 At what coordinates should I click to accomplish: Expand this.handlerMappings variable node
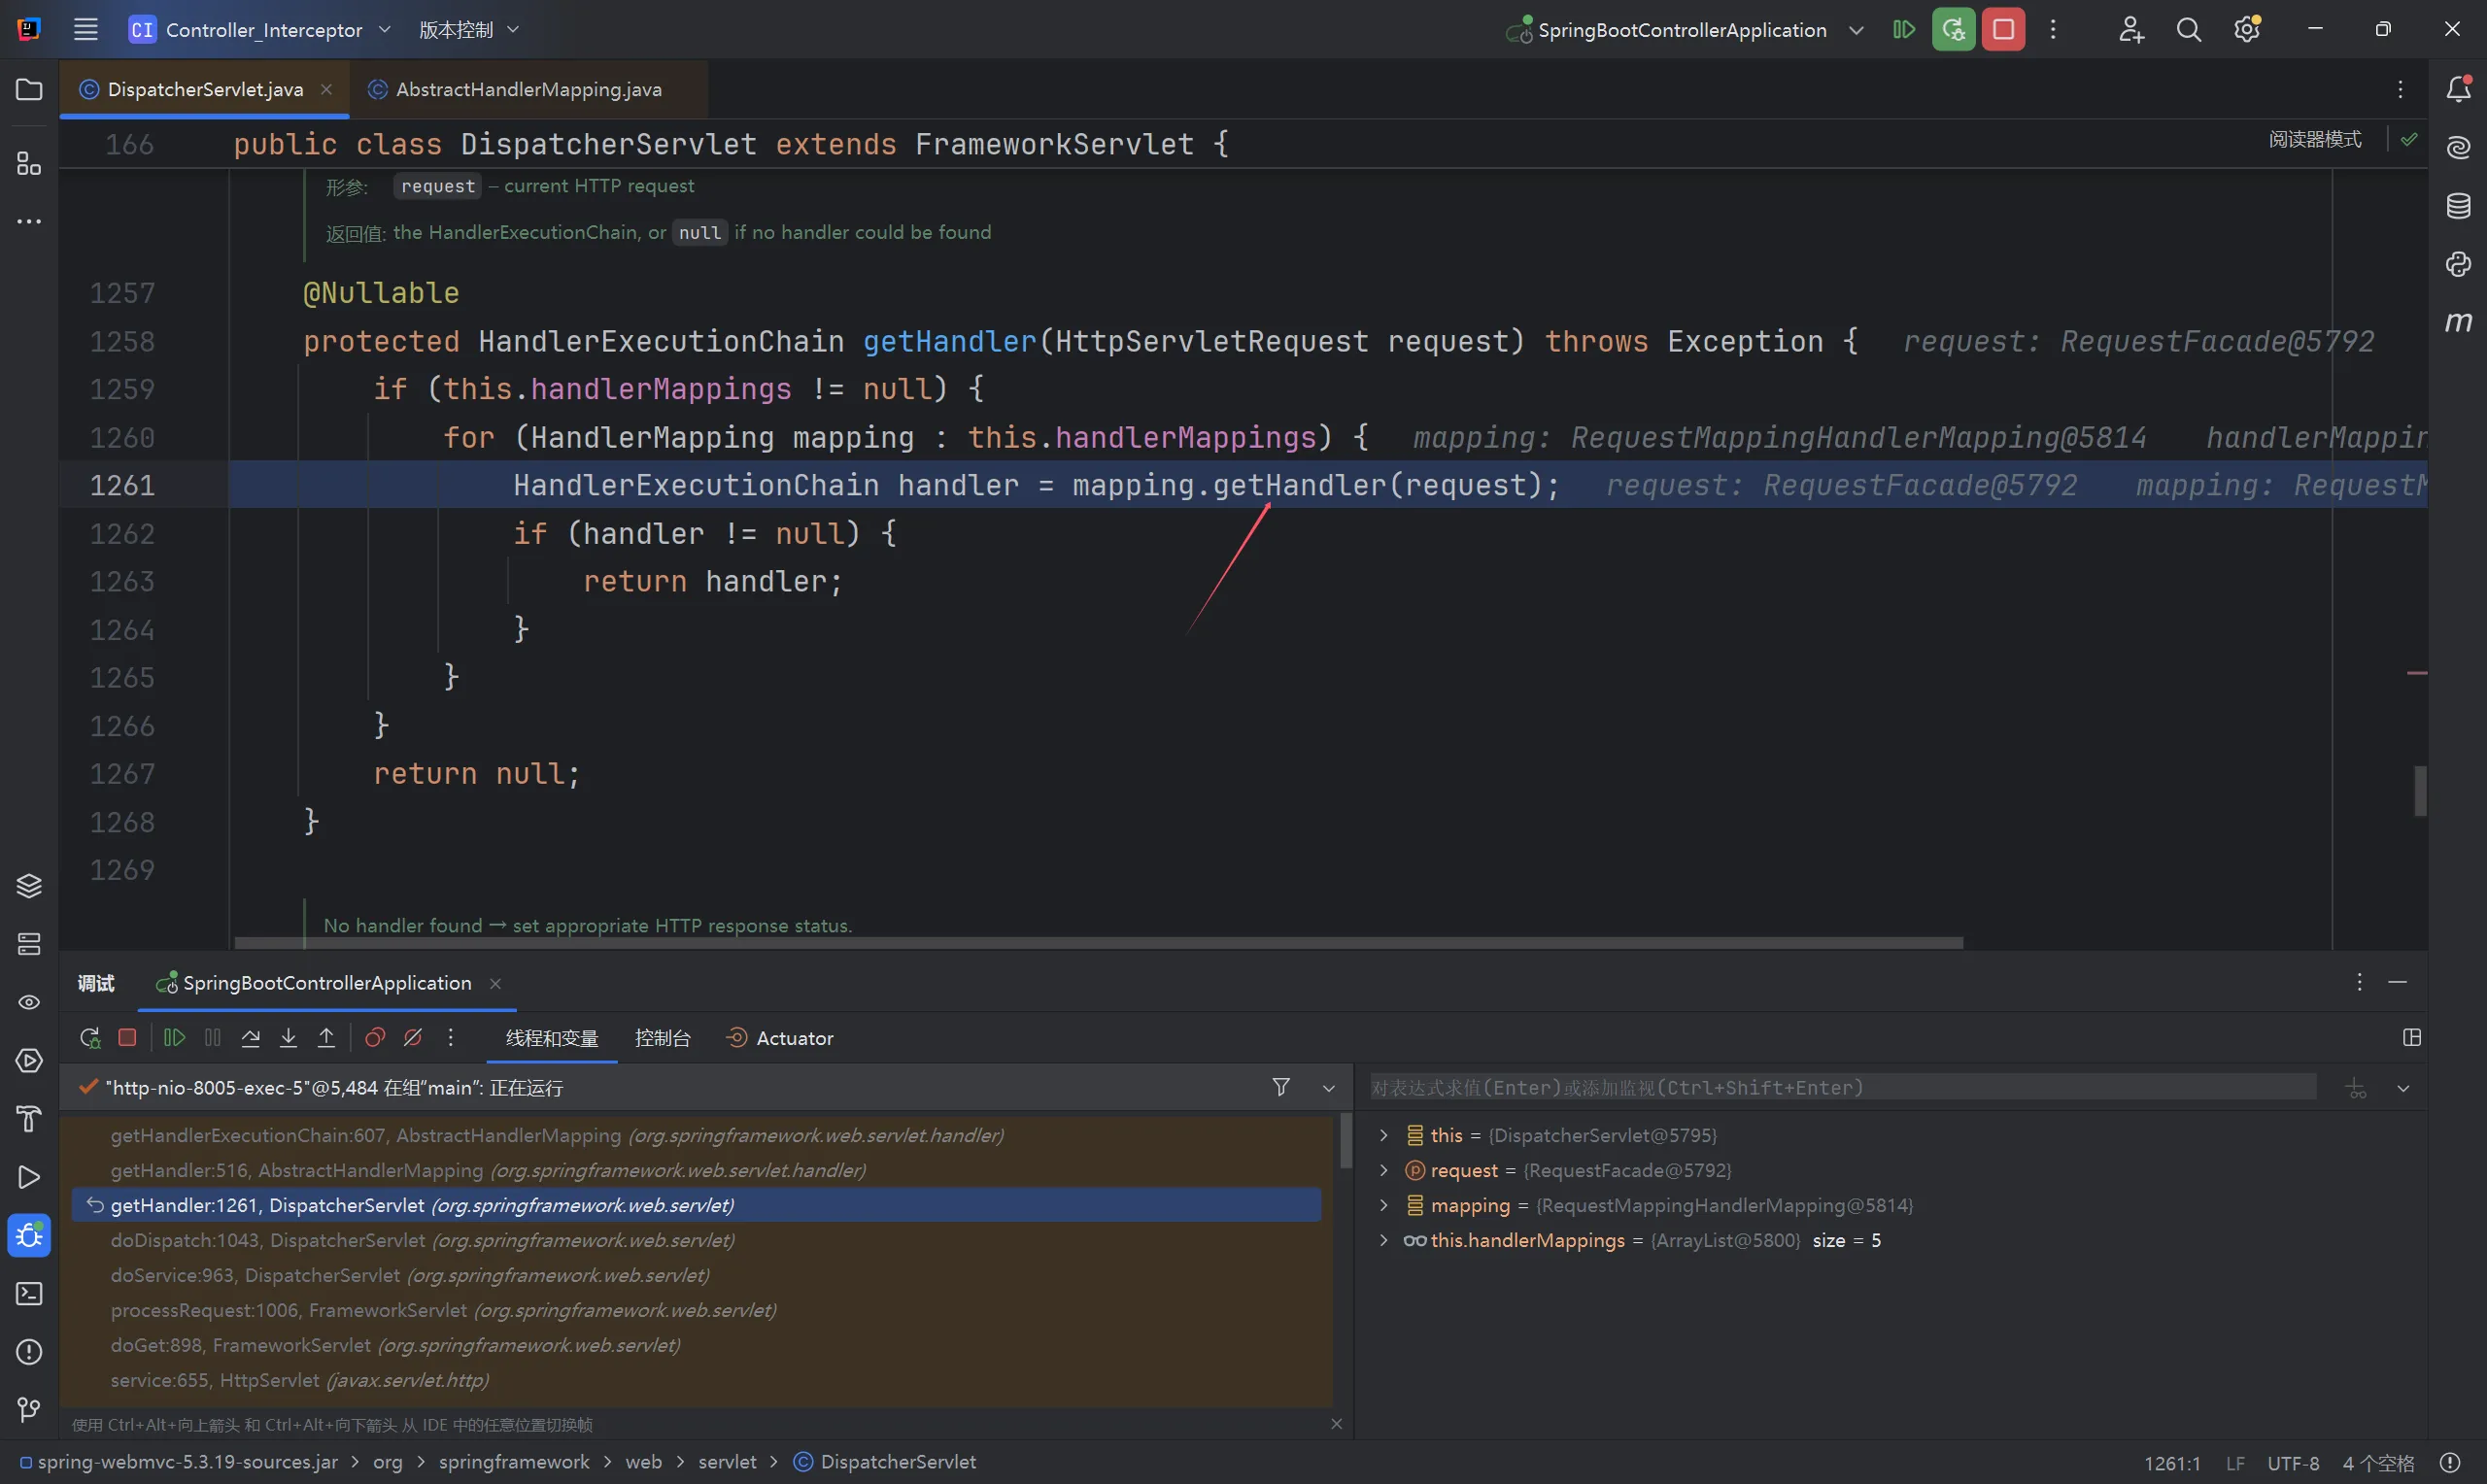(1384, 1240)
